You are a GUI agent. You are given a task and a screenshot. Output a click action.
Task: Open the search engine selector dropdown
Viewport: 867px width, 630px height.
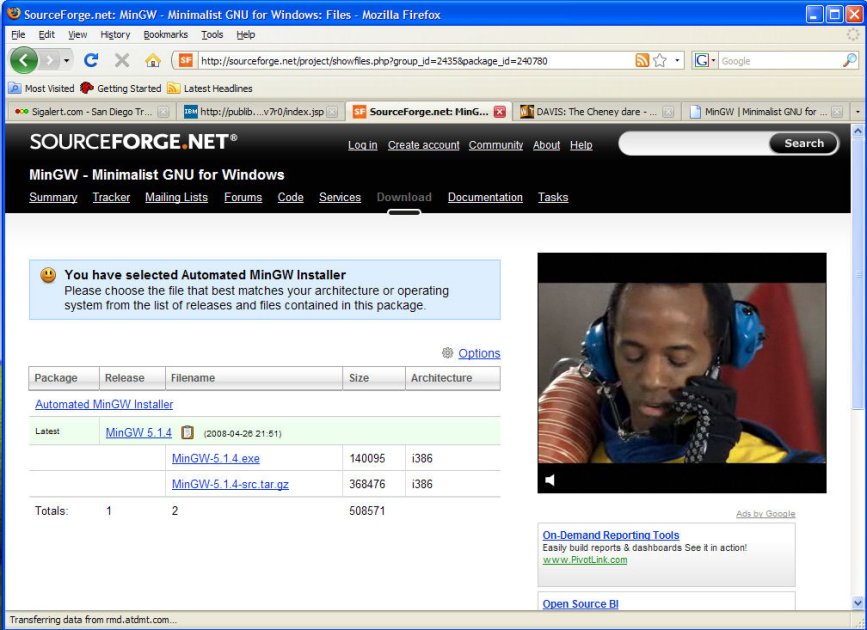click(706, 61)
